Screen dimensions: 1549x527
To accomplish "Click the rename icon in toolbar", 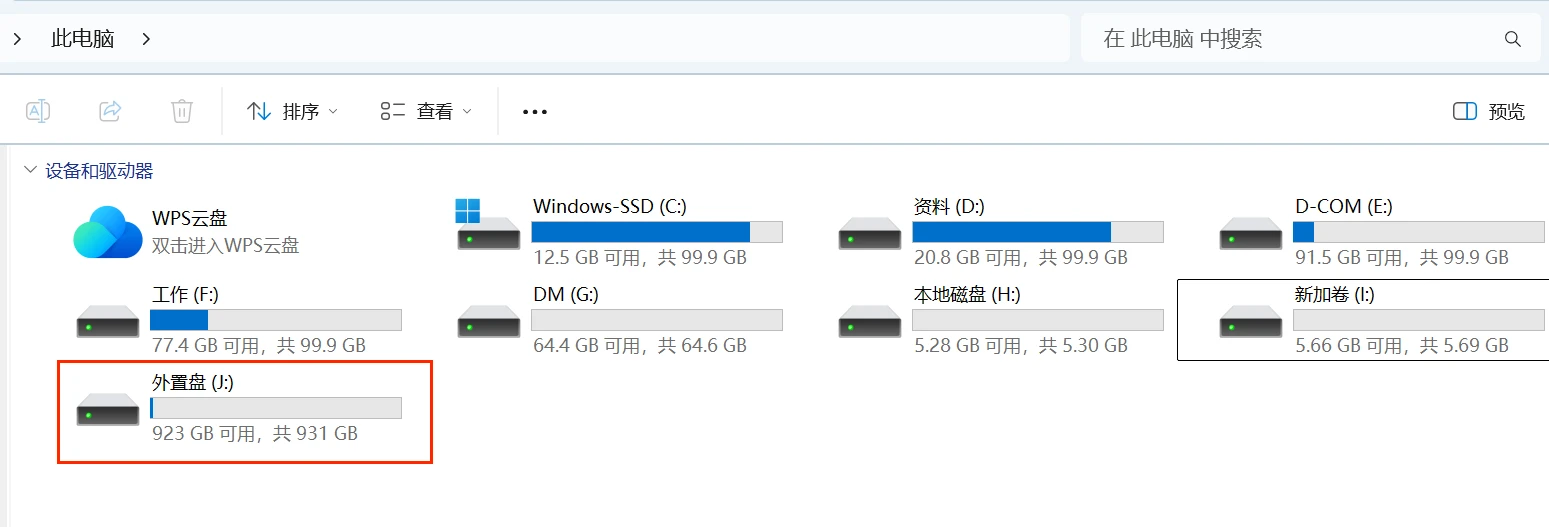I will point(38,111).
